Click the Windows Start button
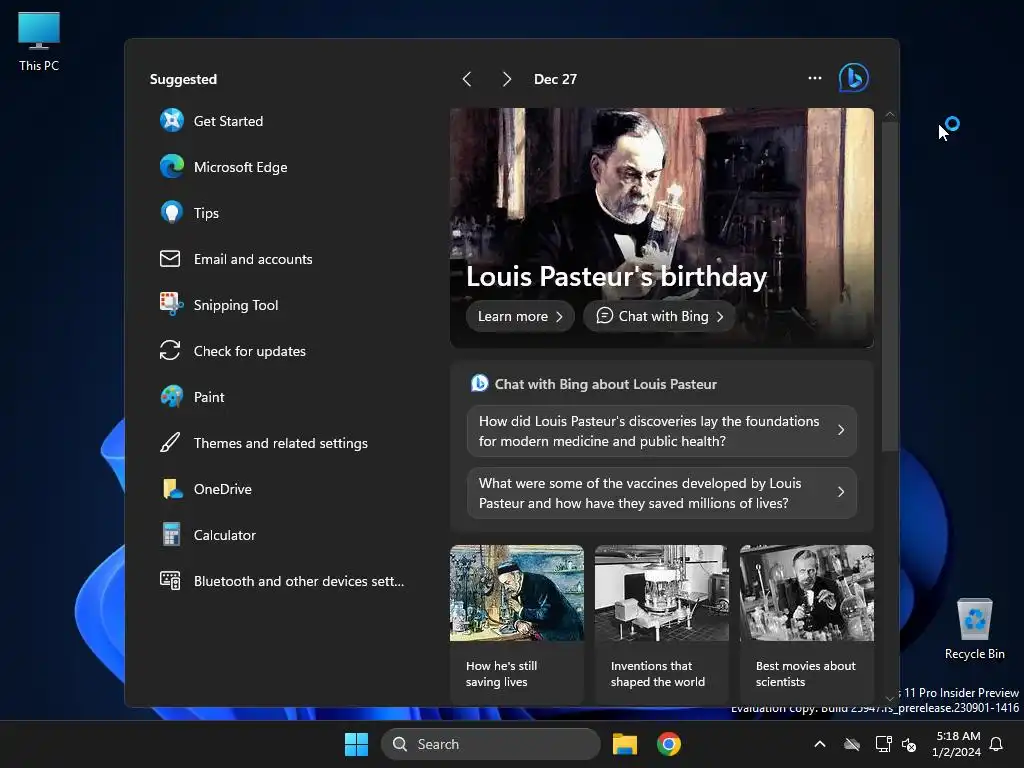Screen dimensions: 1024x768 (x=357, y=744)
